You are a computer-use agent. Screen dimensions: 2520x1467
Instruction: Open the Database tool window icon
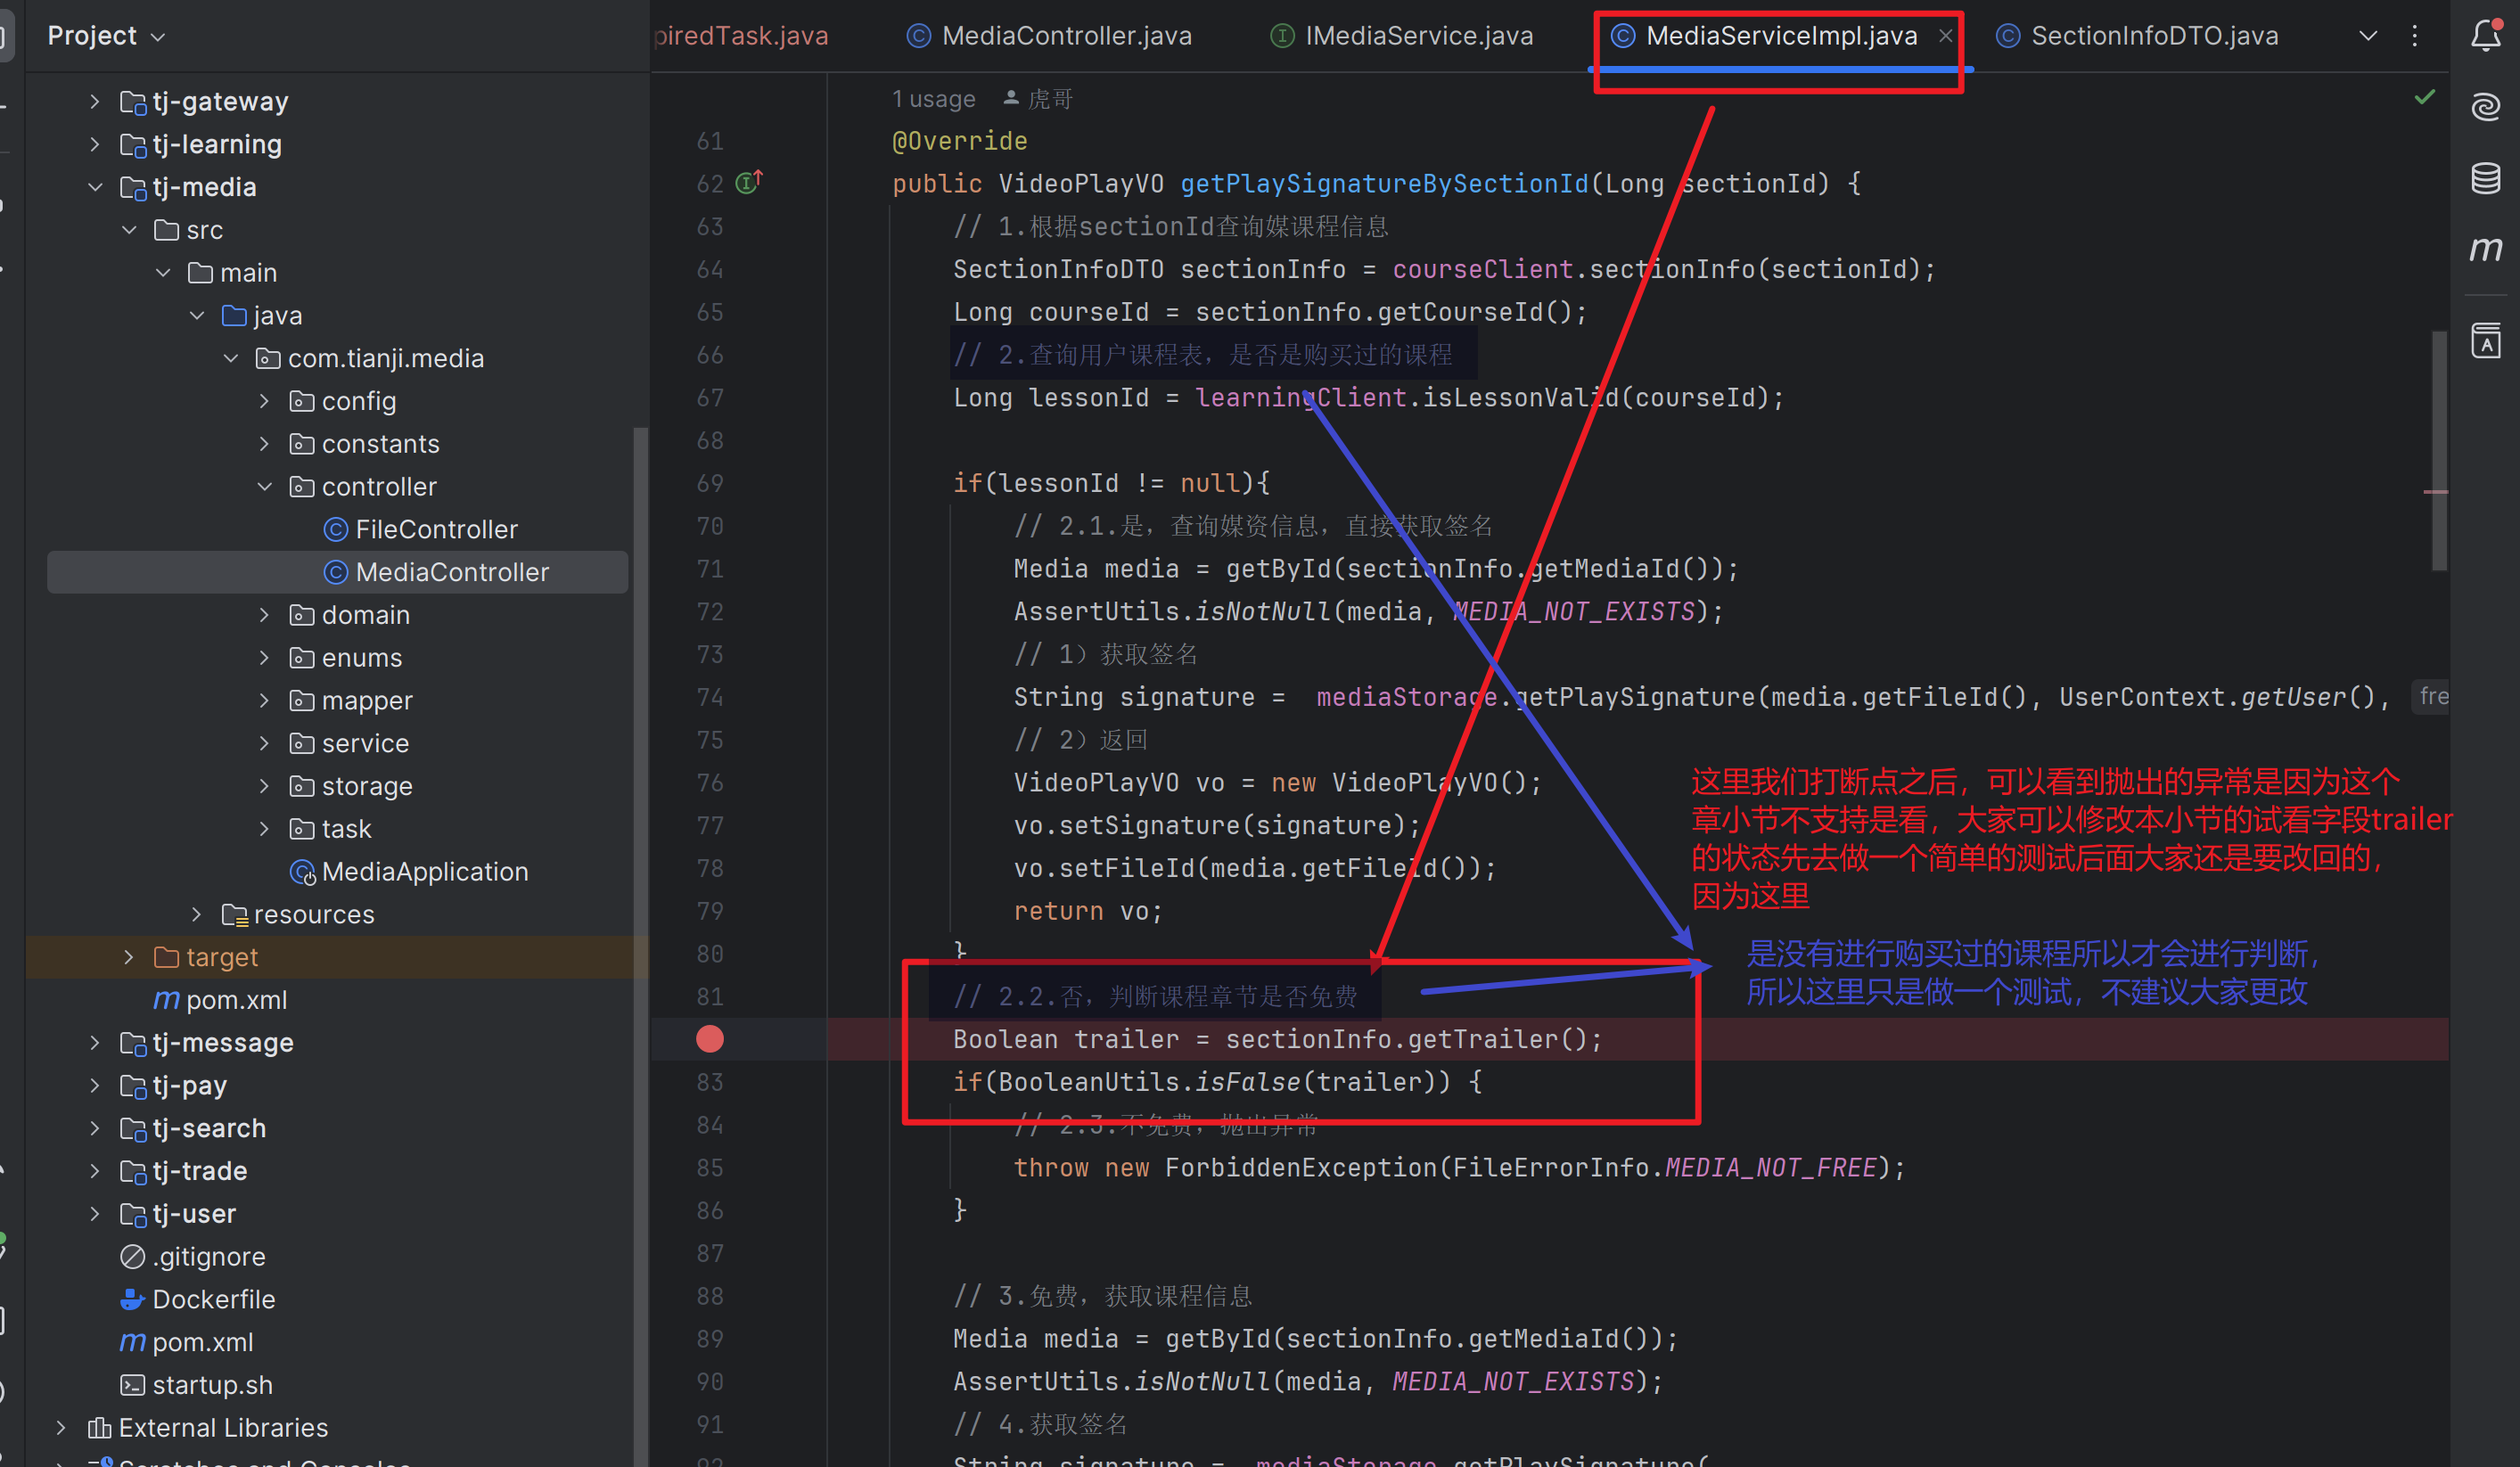point(2485,178)
